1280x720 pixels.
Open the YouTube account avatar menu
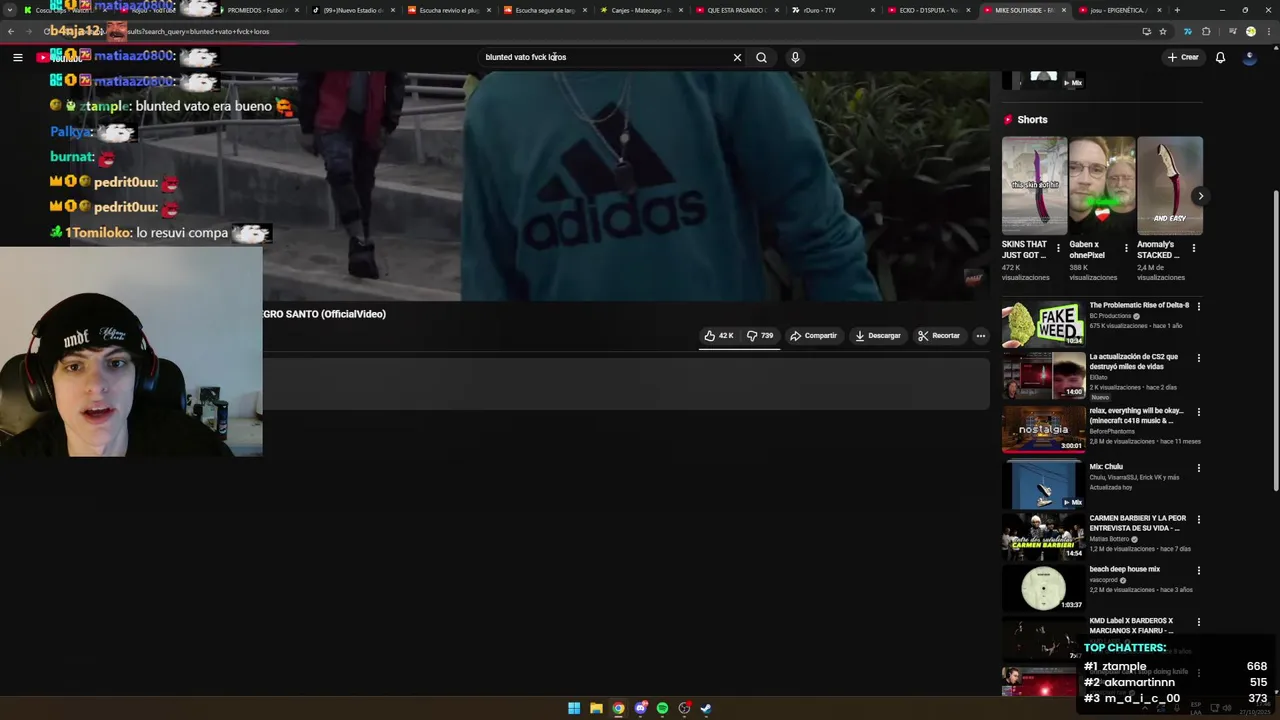click(x=1249, y=57)
